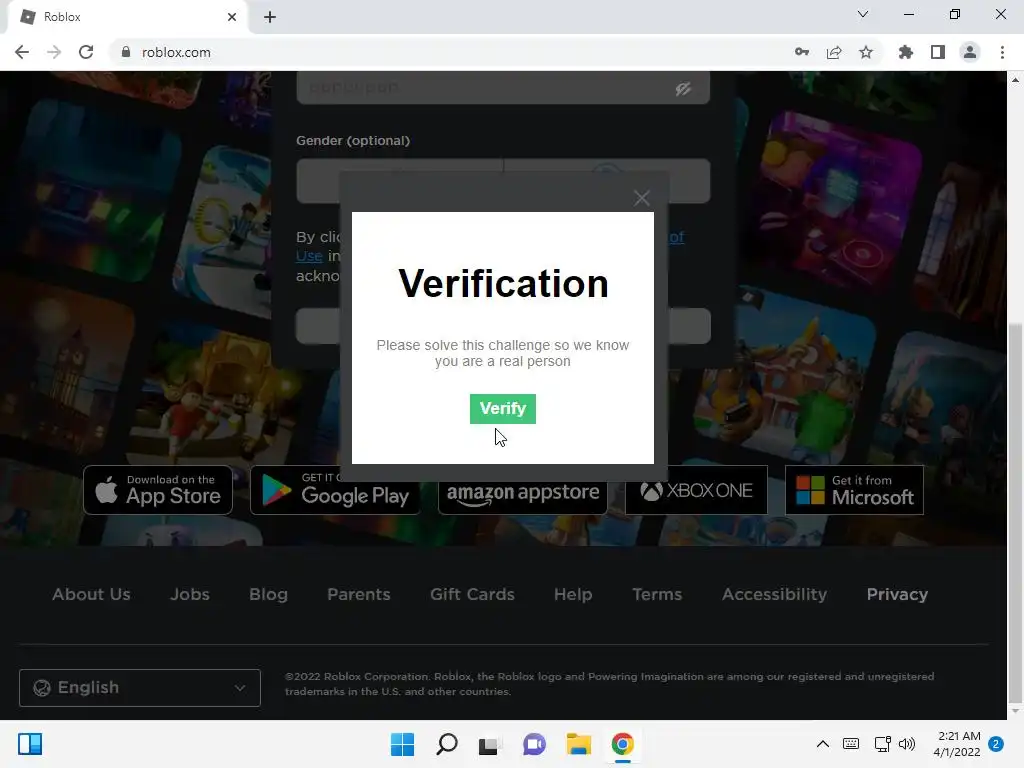Open the Use link in signup text
Viewport: 1024px width, 768px height.
point(309,256)
